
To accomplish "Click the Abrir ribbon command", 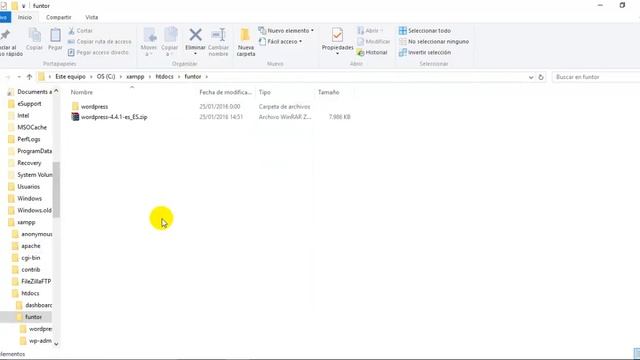I will tap(370, 31).
